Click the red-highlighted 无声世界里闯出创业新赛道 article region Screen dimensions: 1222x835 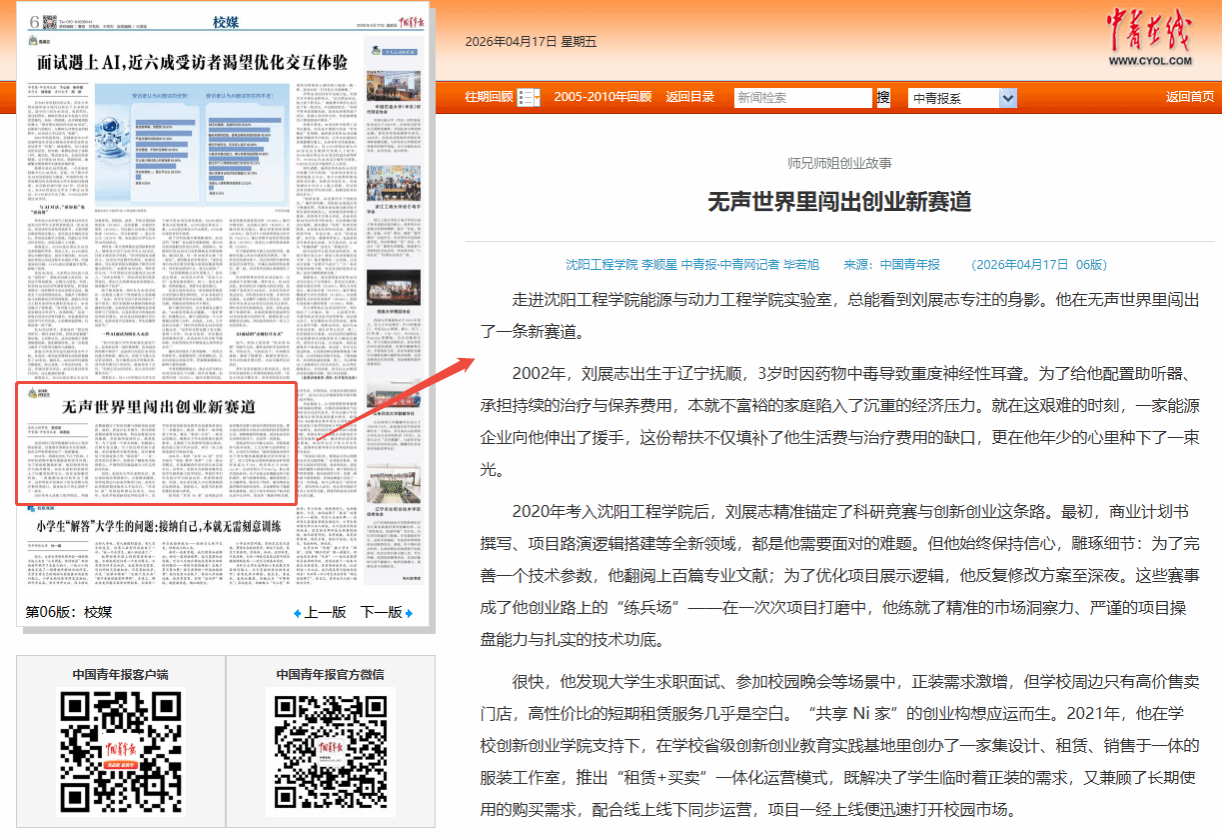pyautogui.click(x=157, y=444)
